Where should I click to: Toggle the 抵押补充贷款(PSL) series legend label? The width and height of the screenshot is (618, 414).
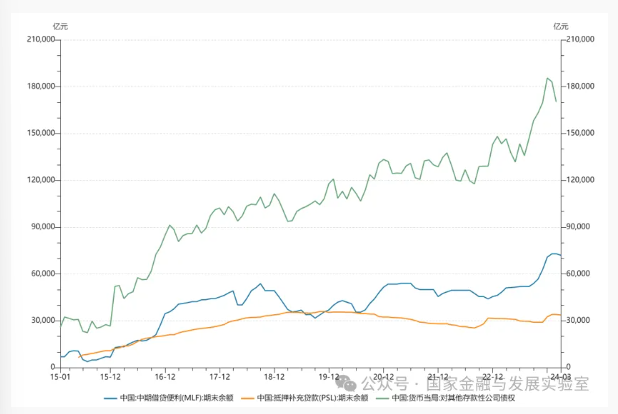point(312,397)
